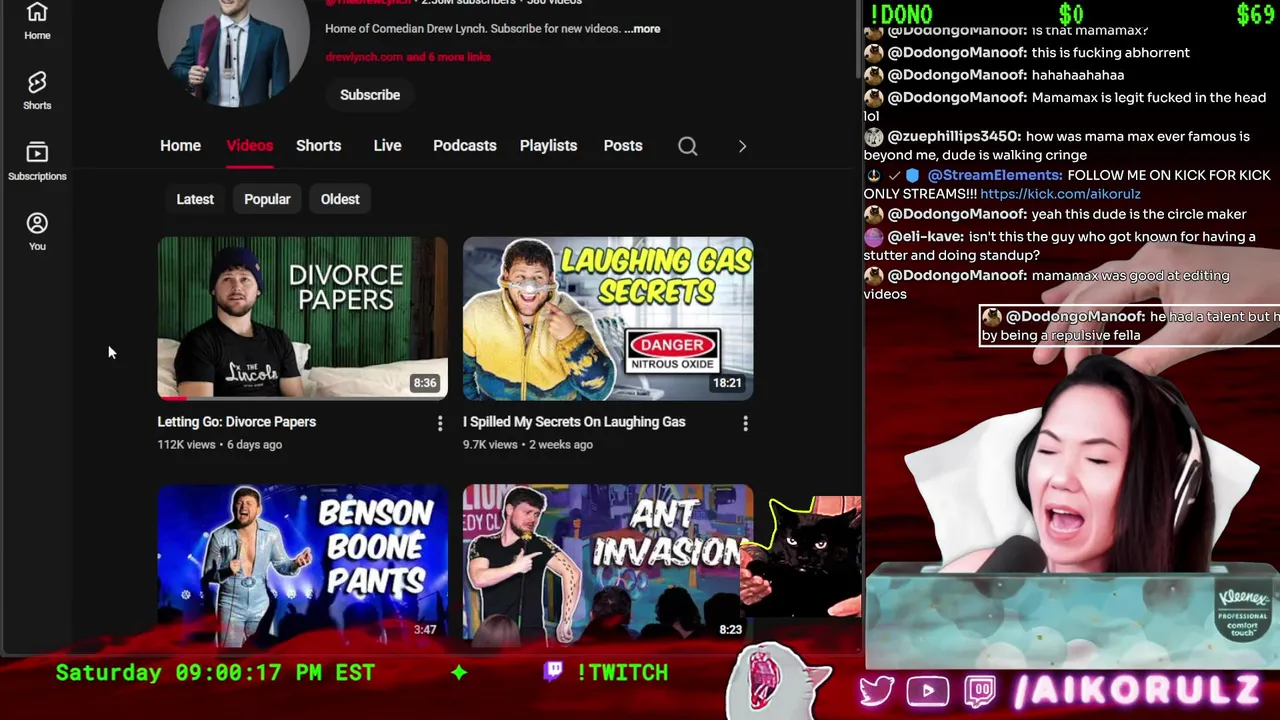Open the Posts tab

pyautogui.click(x=623, y=146)
